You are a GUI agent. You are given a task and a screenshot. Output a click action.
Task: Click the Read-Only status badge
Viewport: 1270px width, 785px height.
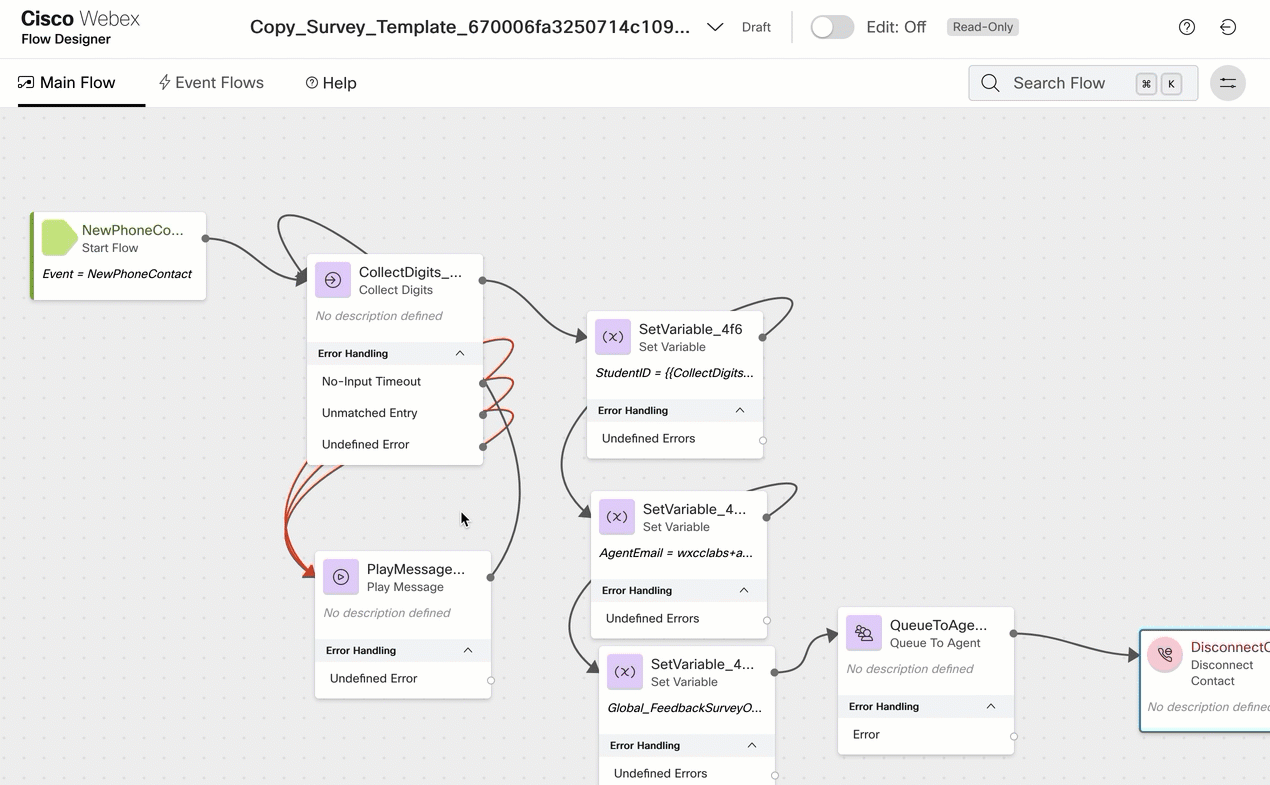(982, 27)
